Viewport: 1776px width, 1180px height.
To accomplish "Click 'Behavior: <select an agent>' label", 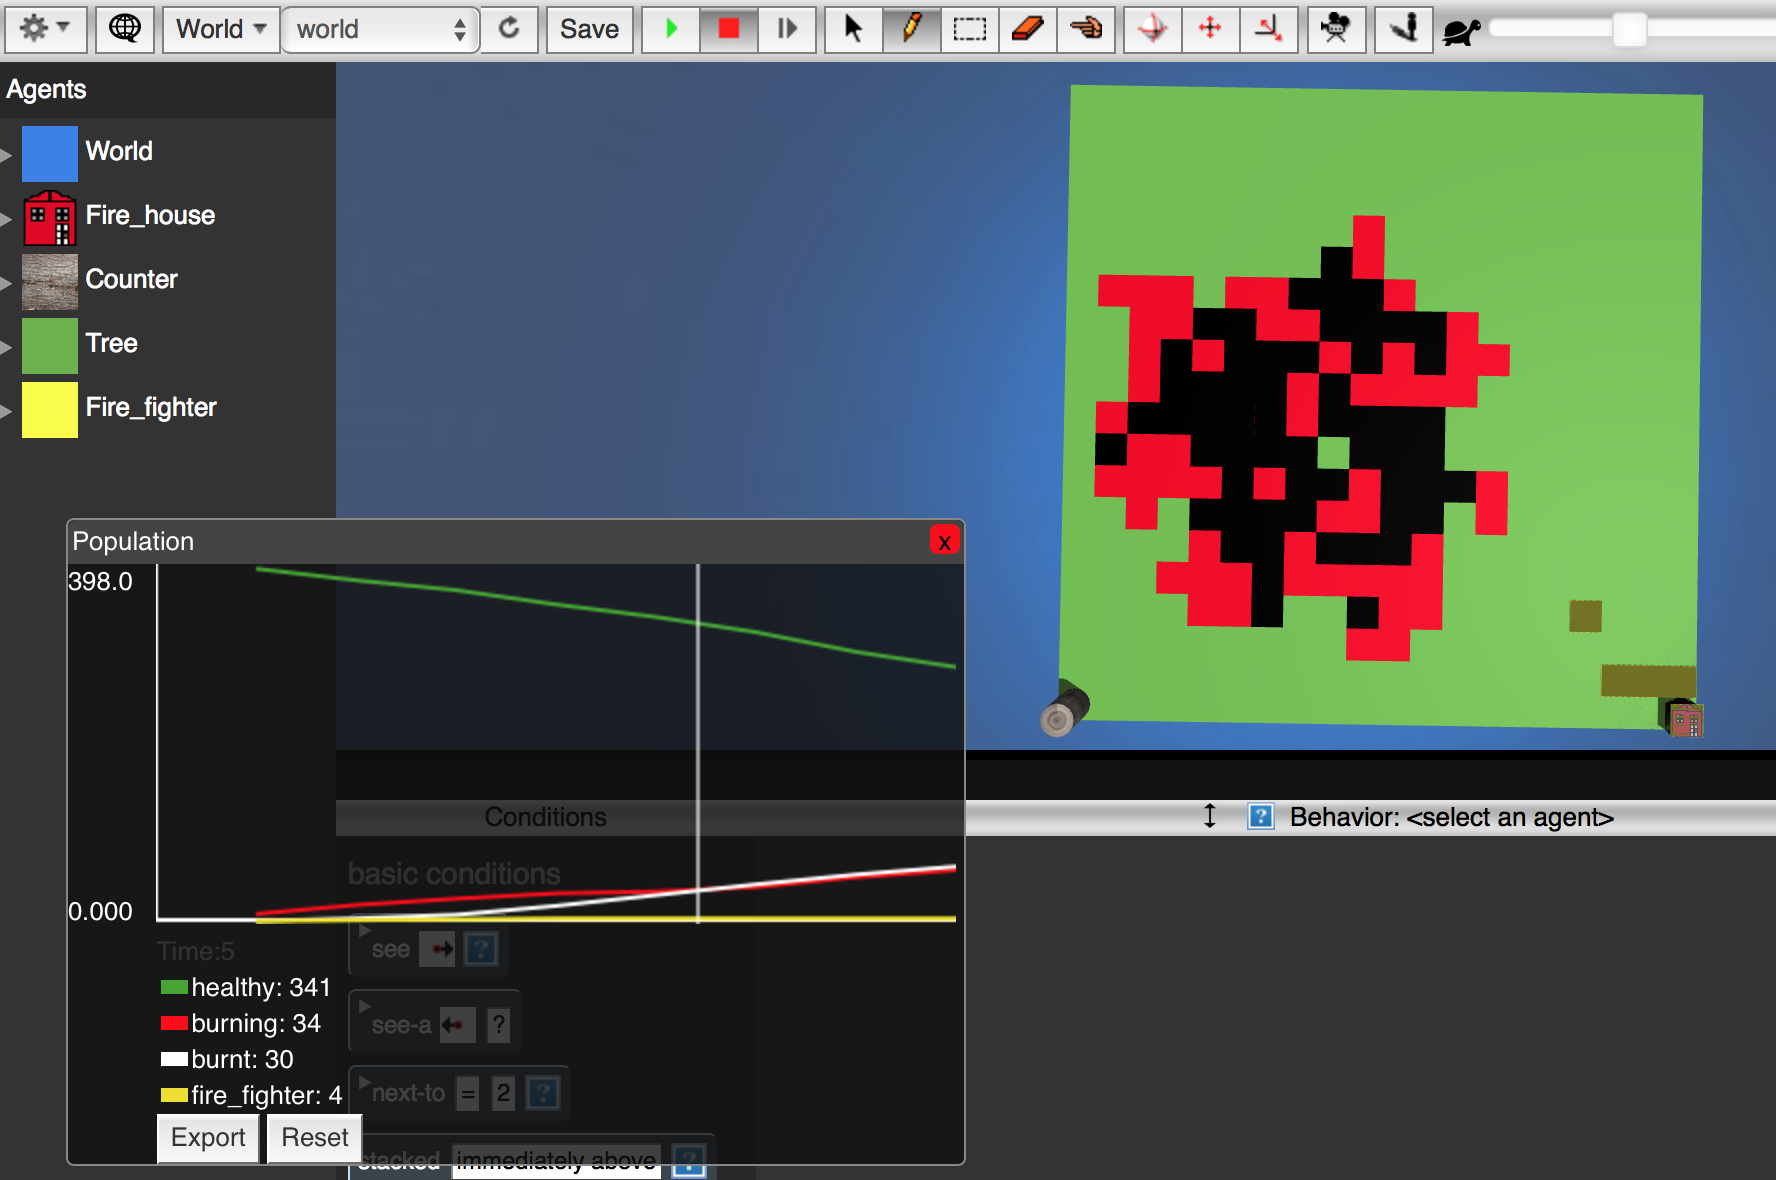I will (1451, 817).
